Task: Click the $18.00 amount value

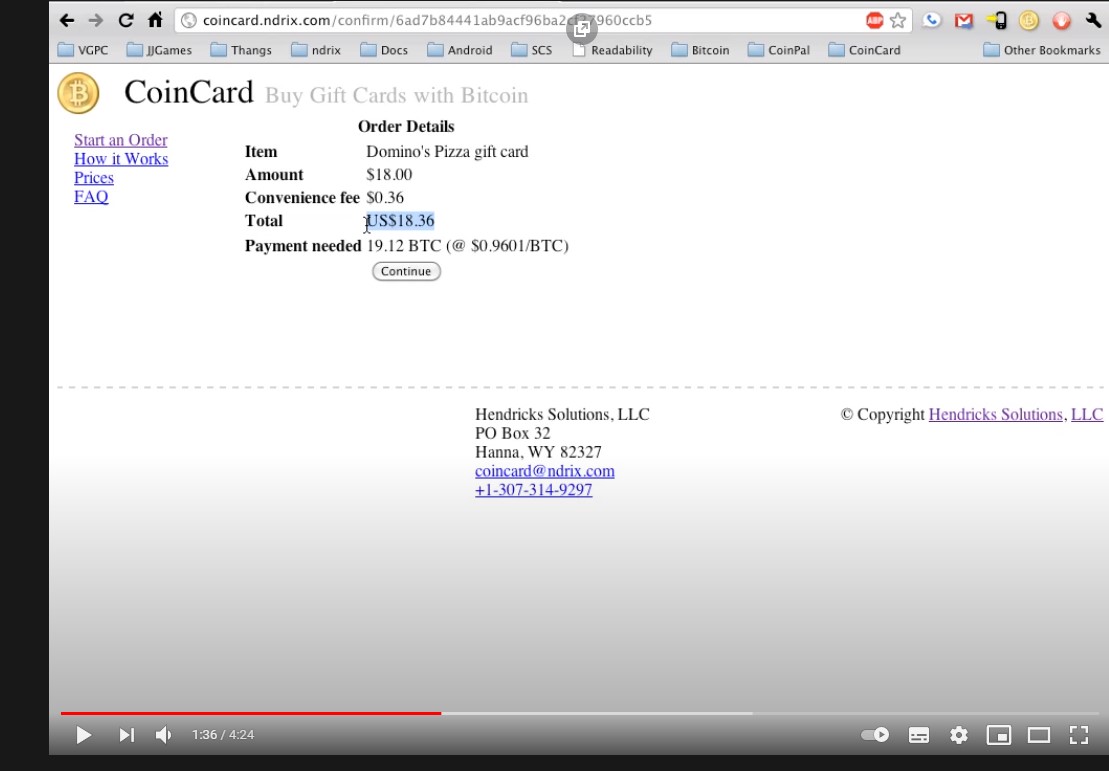Action: pyautogui.click(x=389, y=175)
